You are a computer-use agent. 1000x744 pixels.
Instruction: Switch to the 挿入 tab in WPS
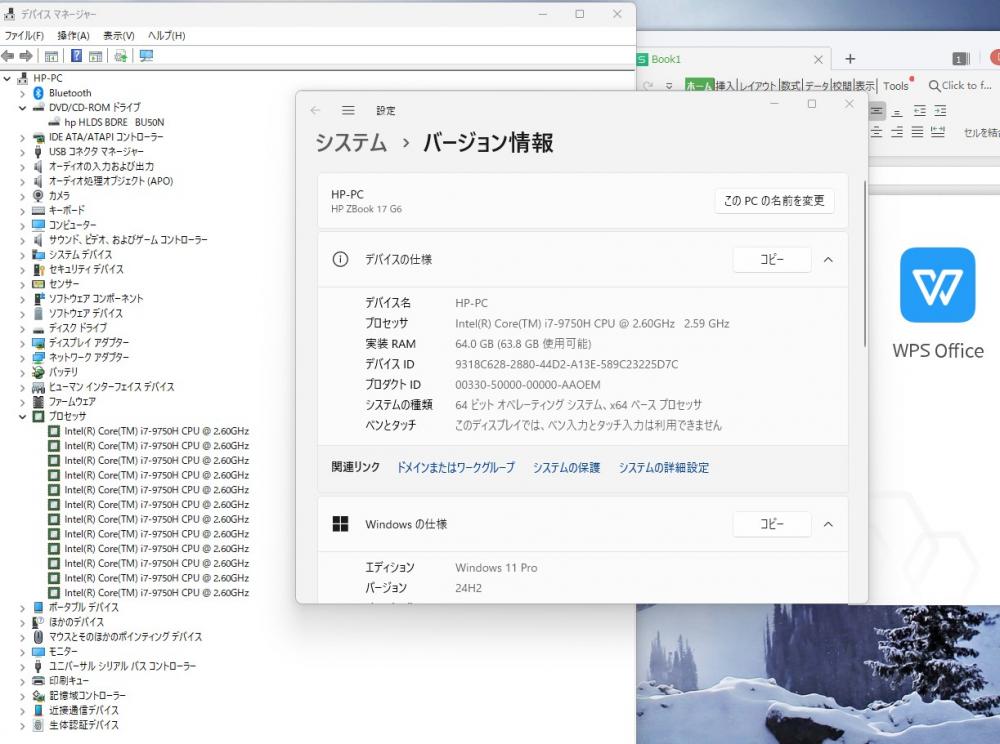click(724, 85)
